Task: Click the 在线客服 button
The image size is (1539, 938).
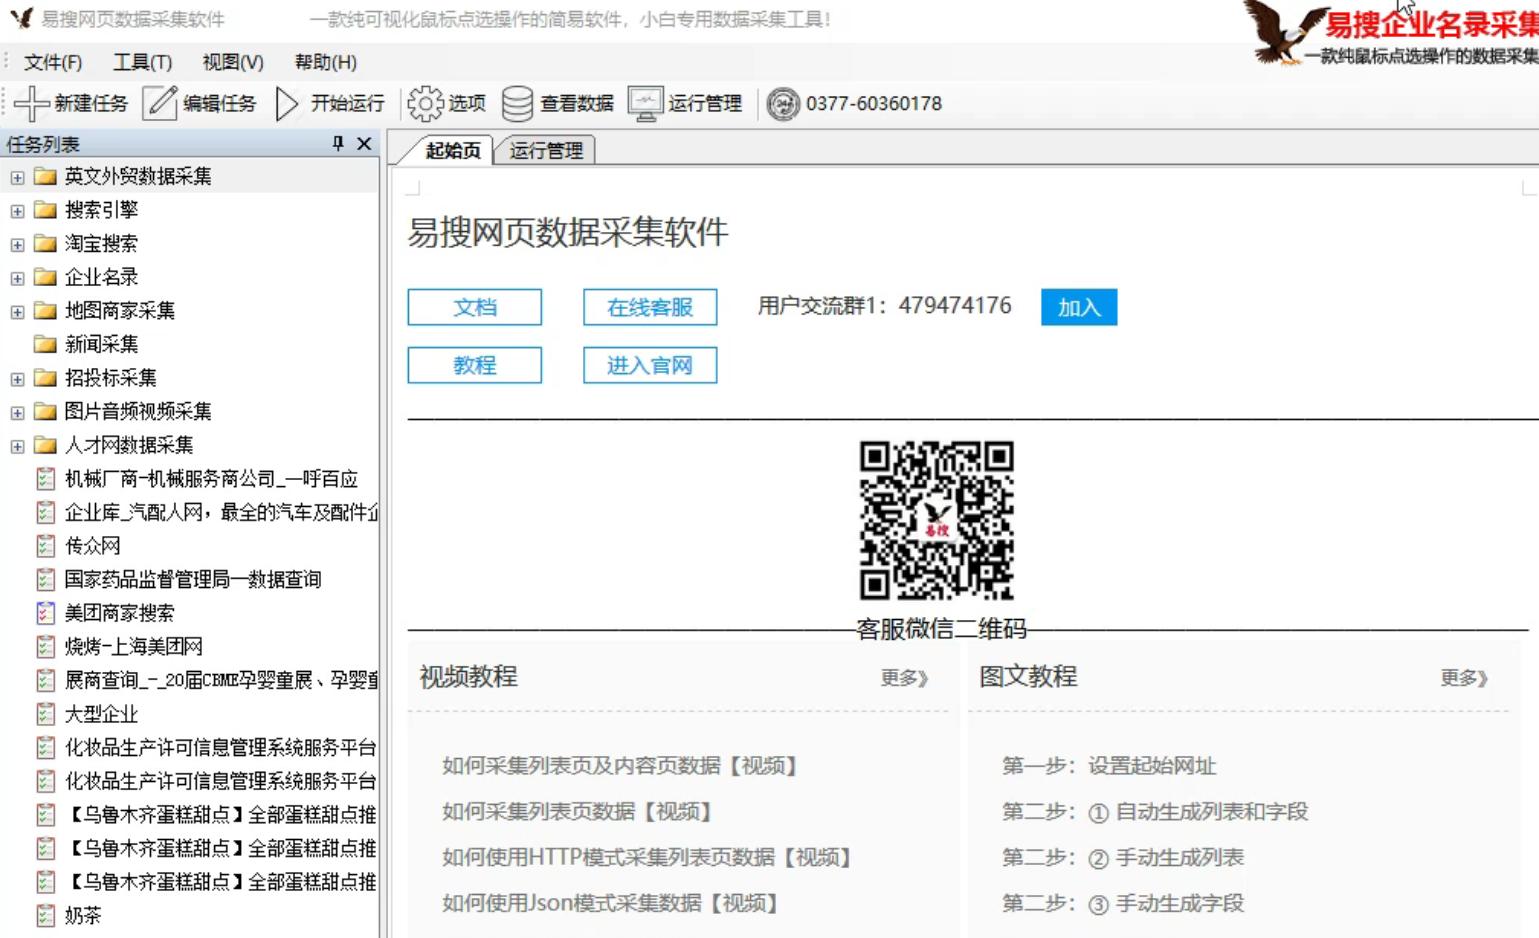Action: coord(650,307)
